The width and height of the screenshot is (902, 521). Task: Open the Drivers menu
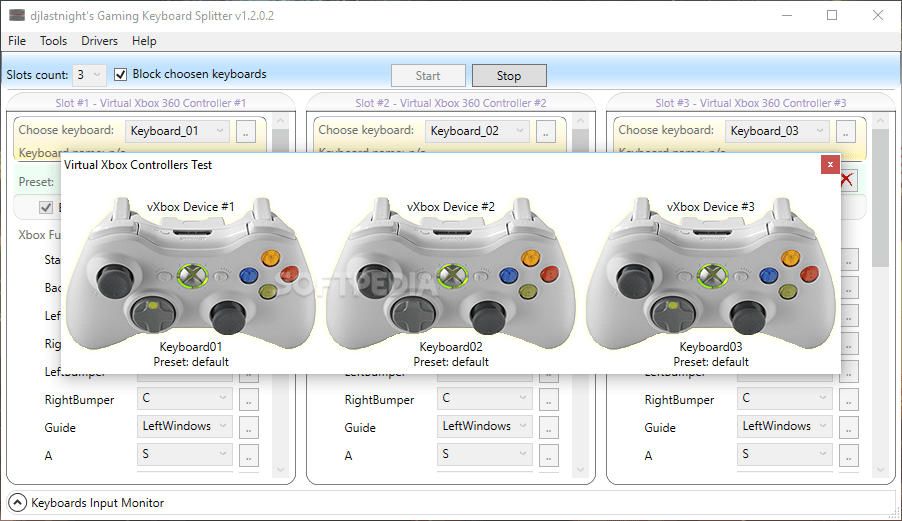click(100, 41)
